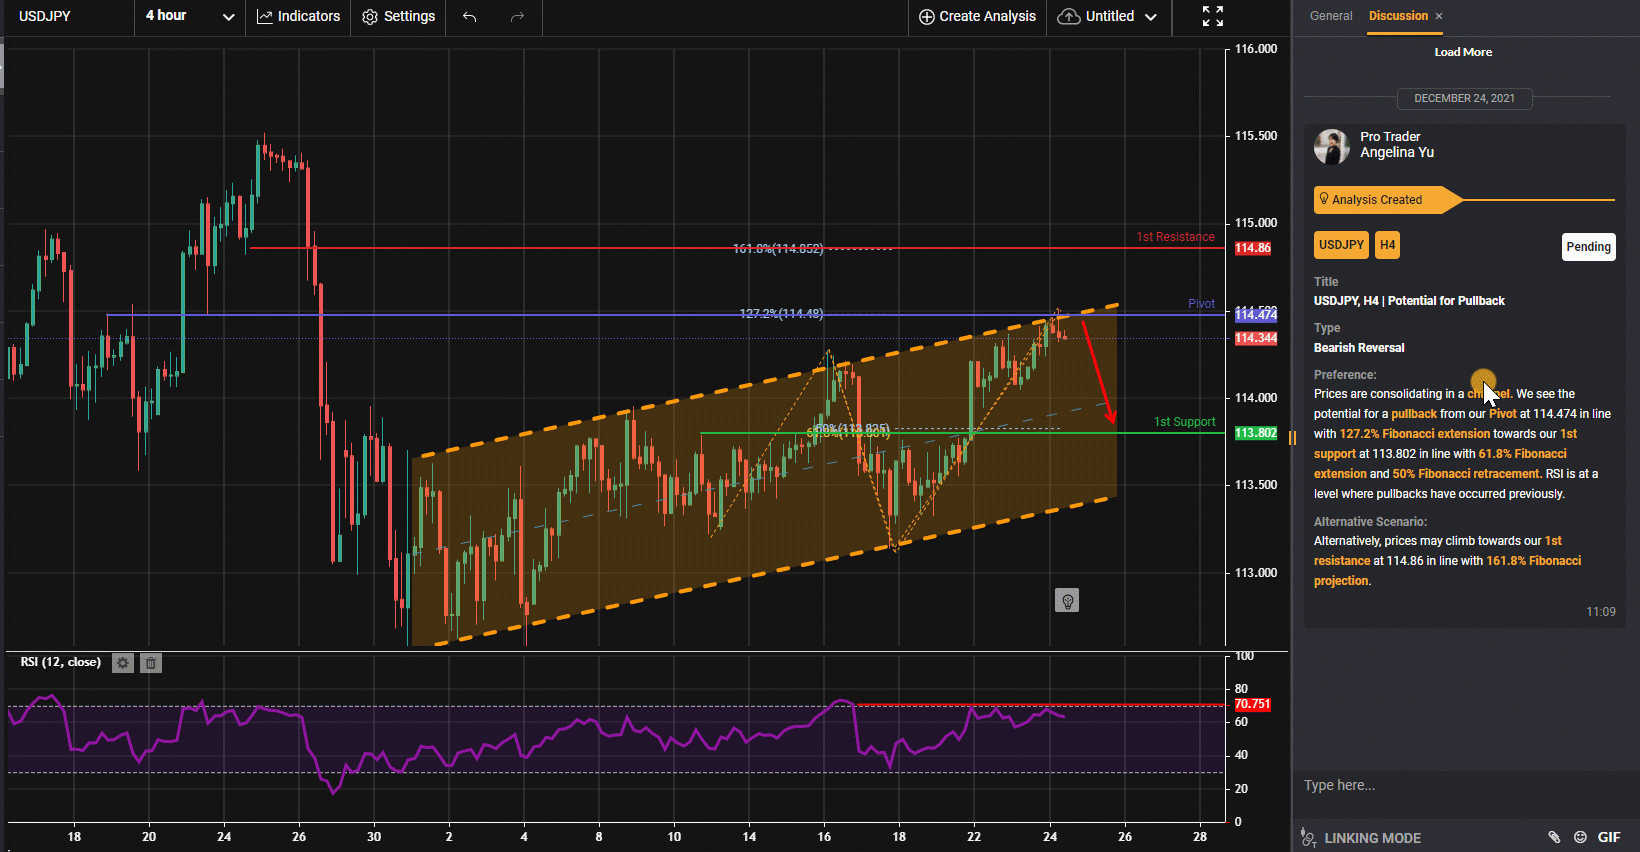Load More discussion messages
The image size is (1640, 852).
(x=1463, y=52)
